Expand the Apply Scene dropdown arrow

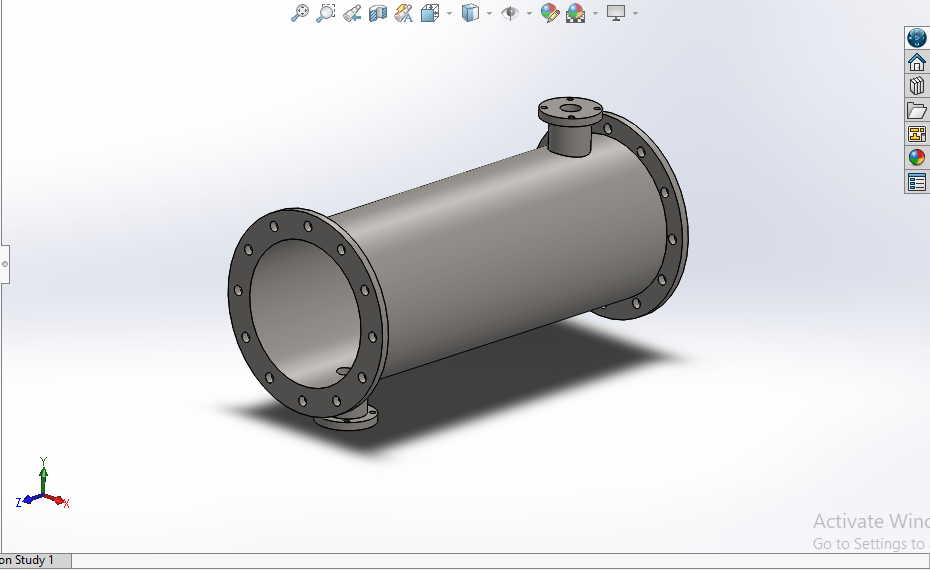(595, 13)
